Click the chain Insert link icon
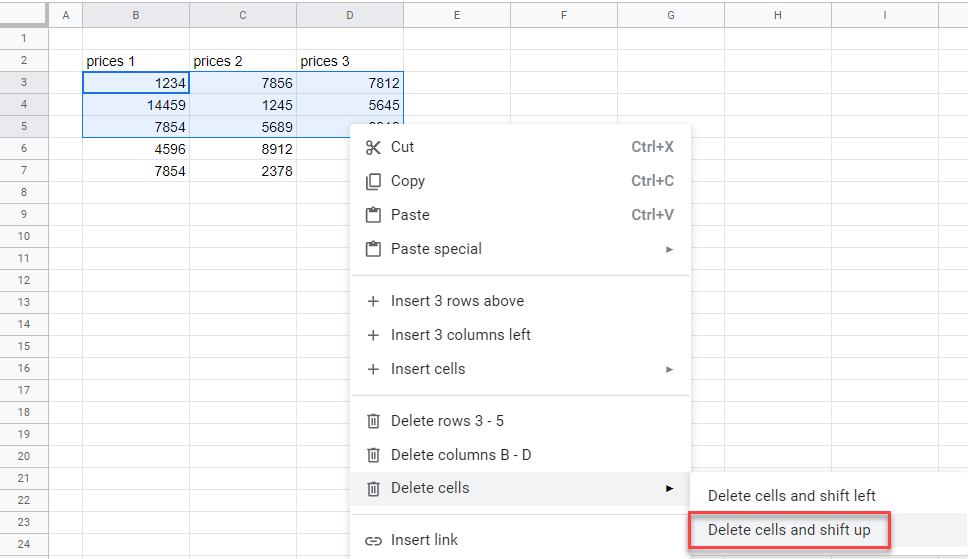This screenshot has width=968, height=559. [373, 540]
